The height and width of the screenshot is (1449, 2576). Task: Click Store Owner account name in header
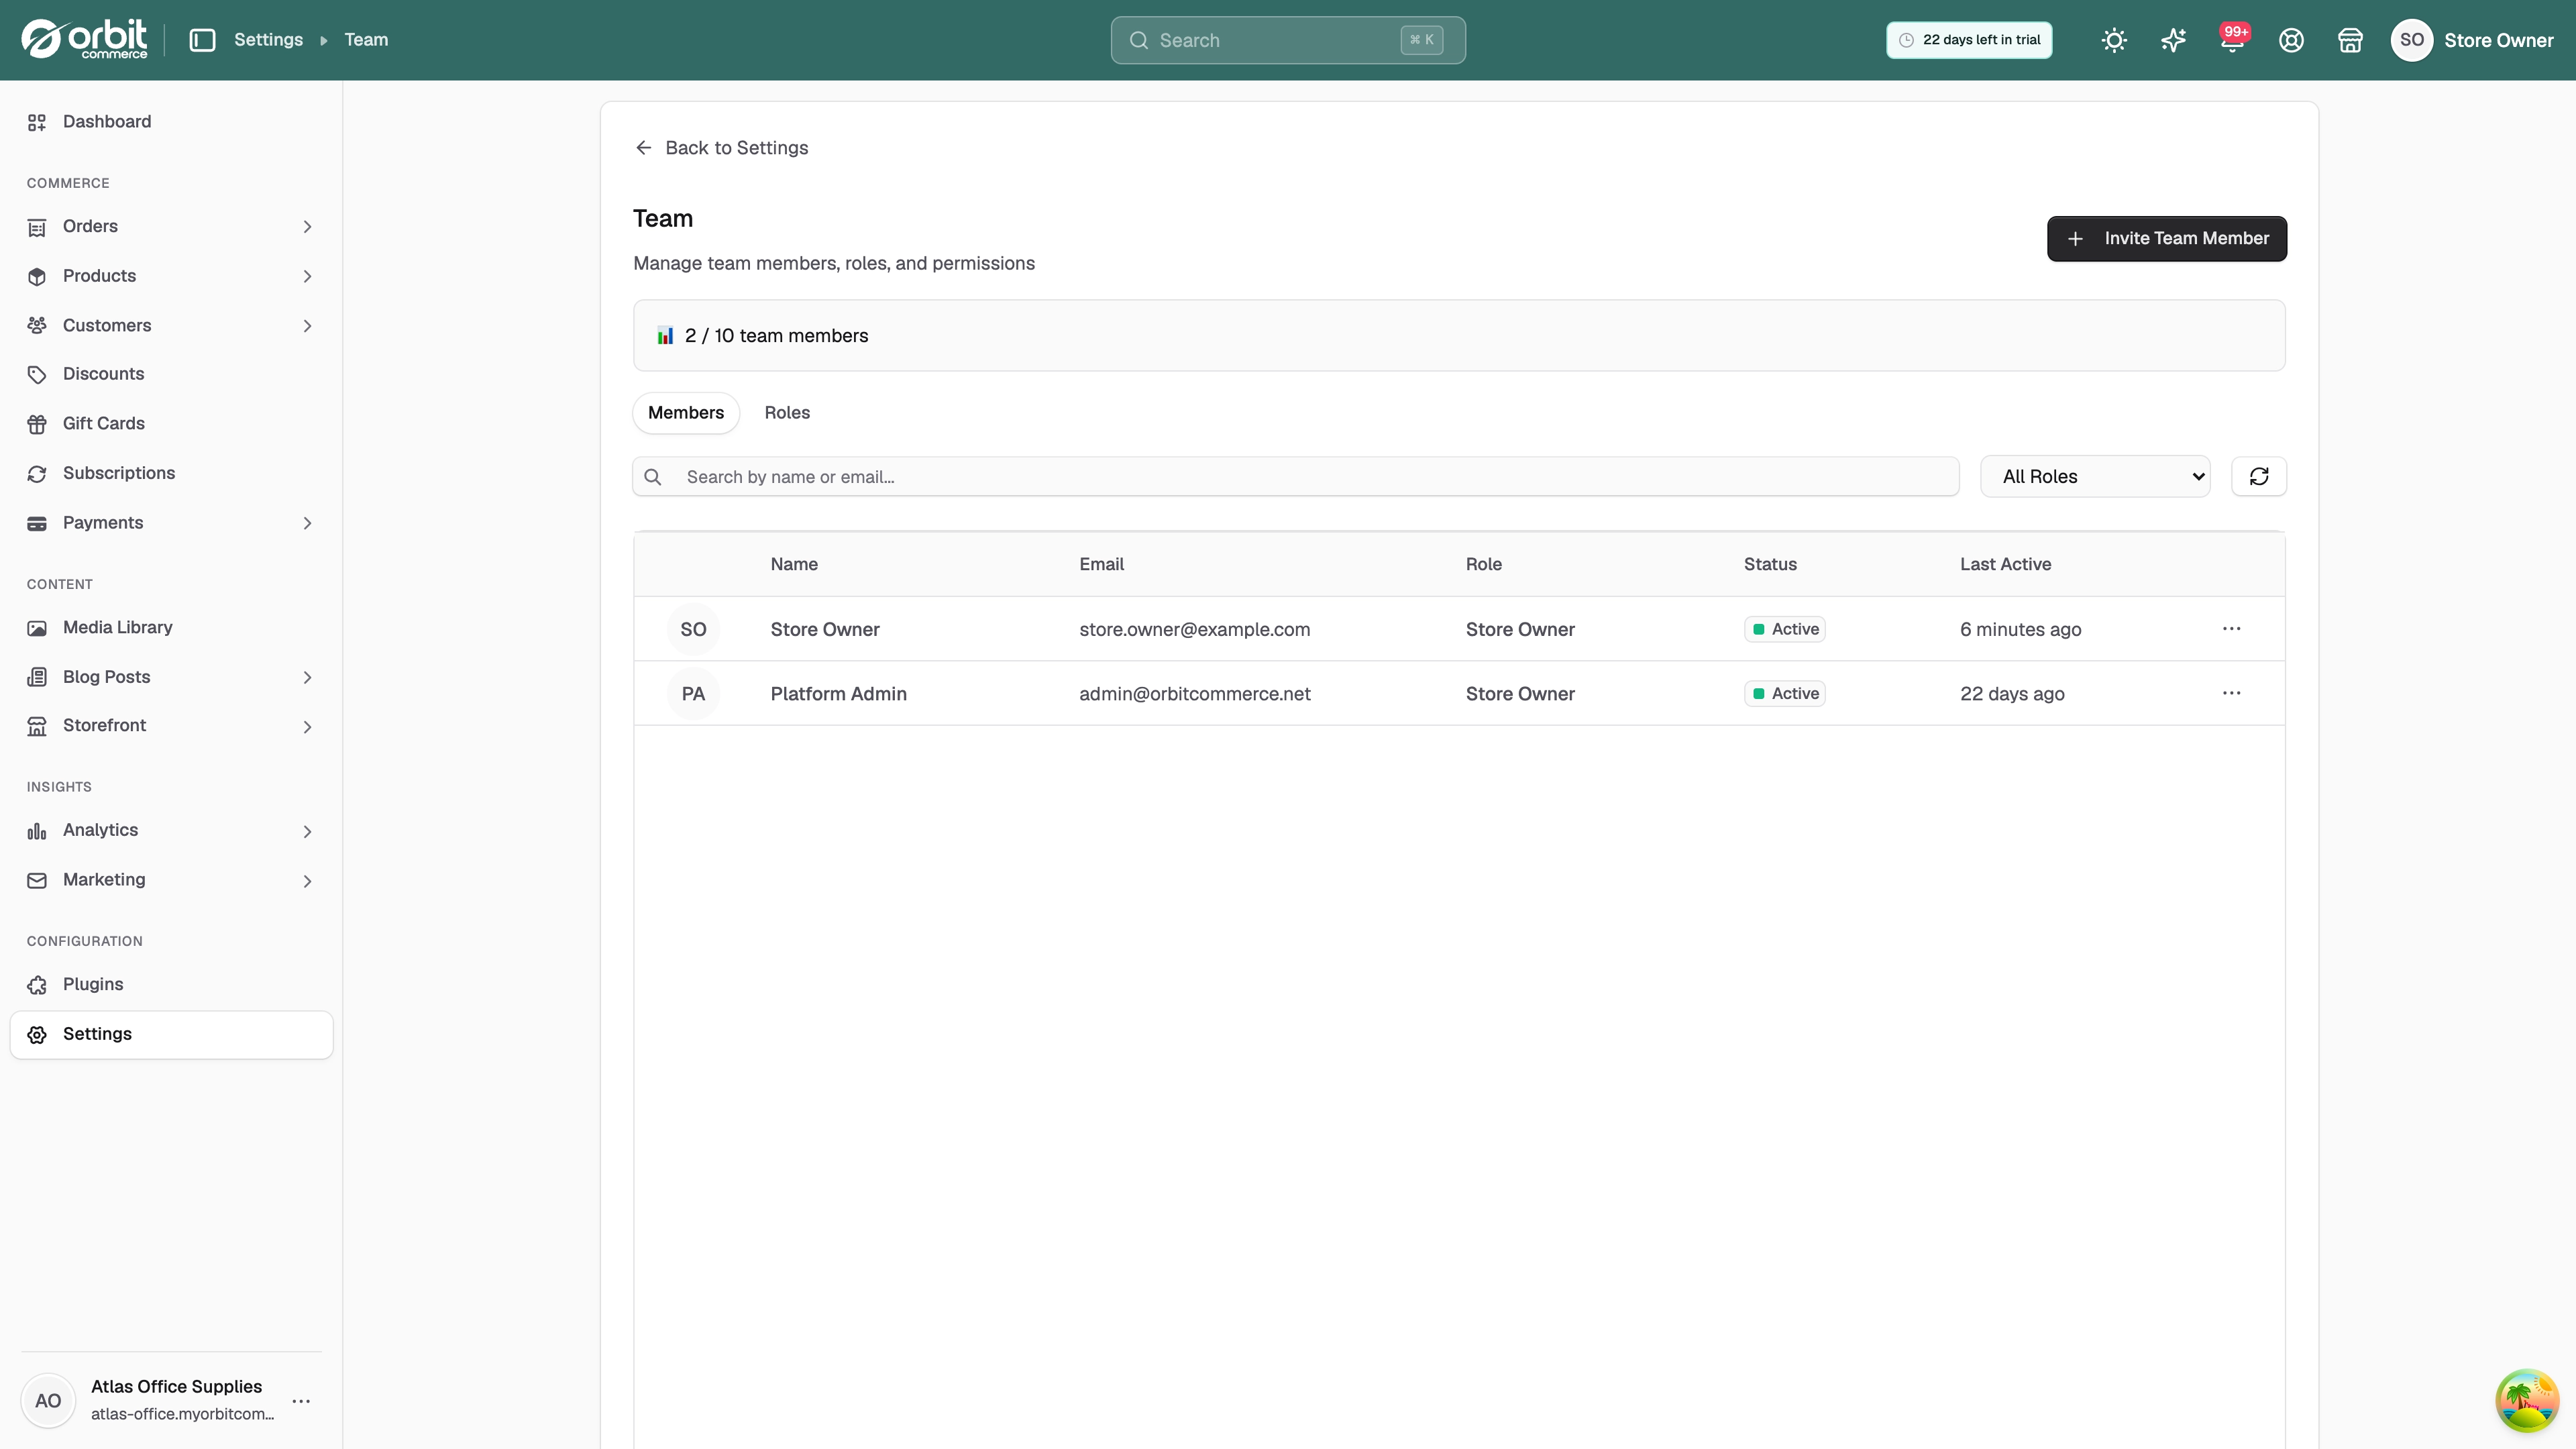(x=2498, y=40)
